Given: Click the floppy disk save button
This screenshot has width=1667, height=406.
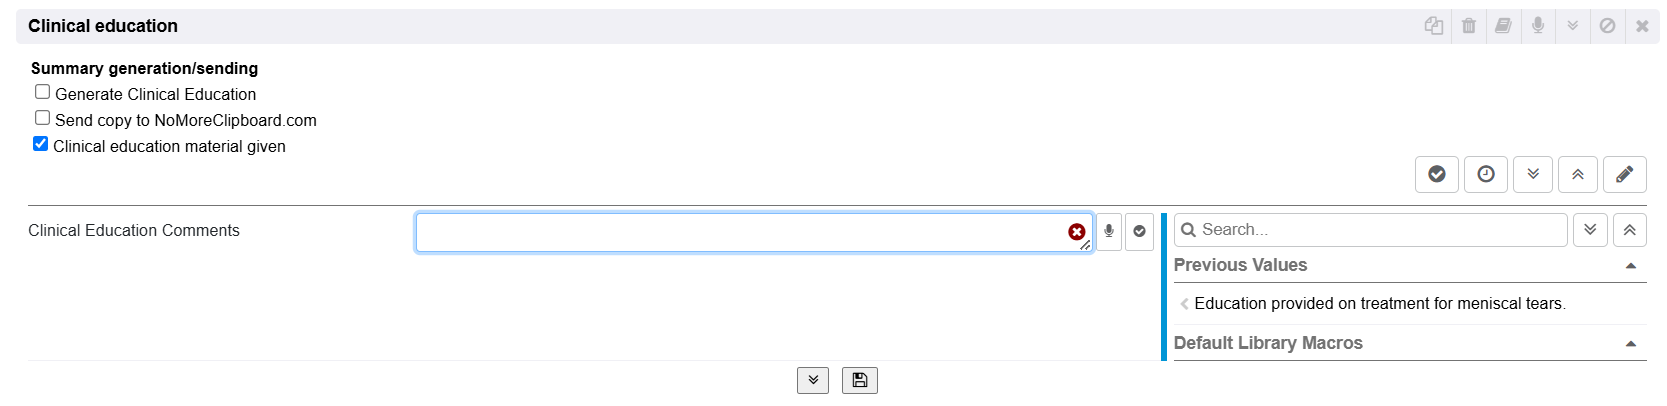Looking at the screenshot, I should point(859,380).
